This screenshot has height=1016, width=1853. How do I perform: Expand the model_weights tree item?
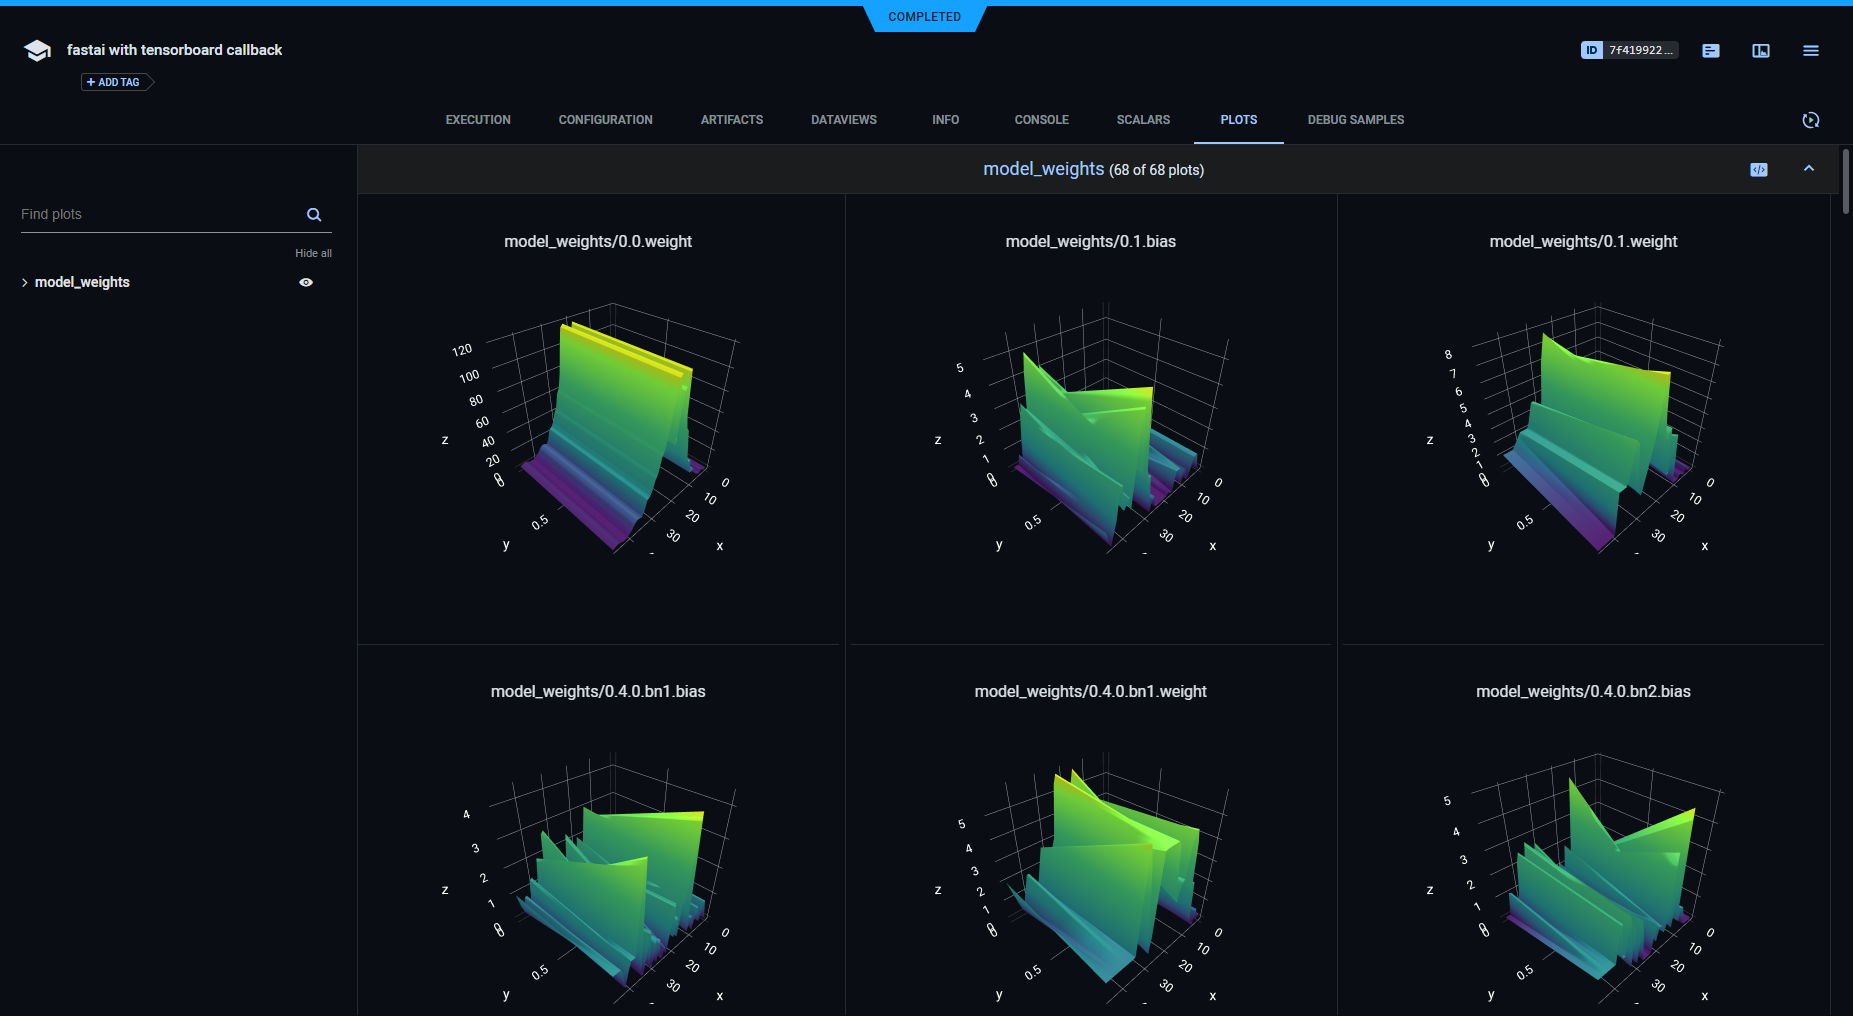coord(25,283)
